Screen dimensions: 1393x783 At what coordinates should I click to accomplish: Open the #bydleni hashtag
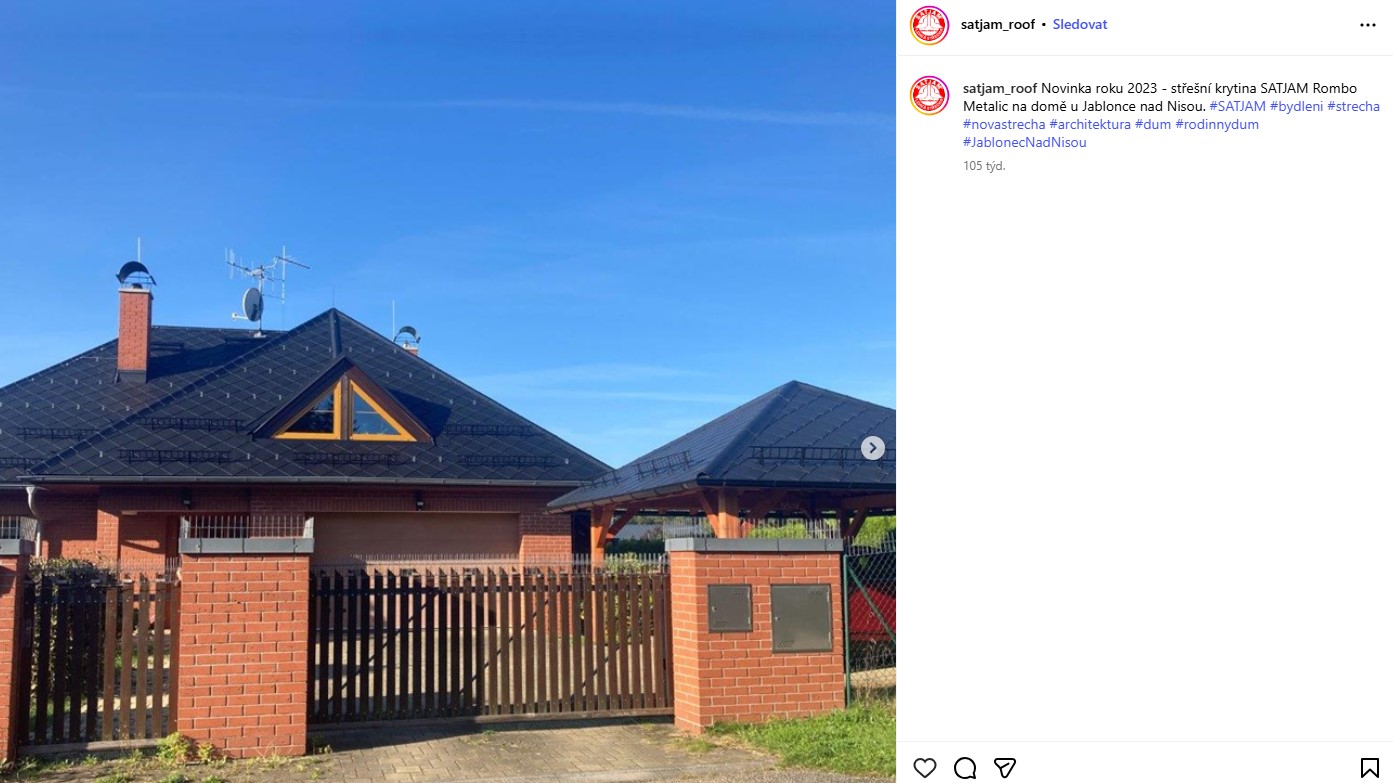[1296, 106]
